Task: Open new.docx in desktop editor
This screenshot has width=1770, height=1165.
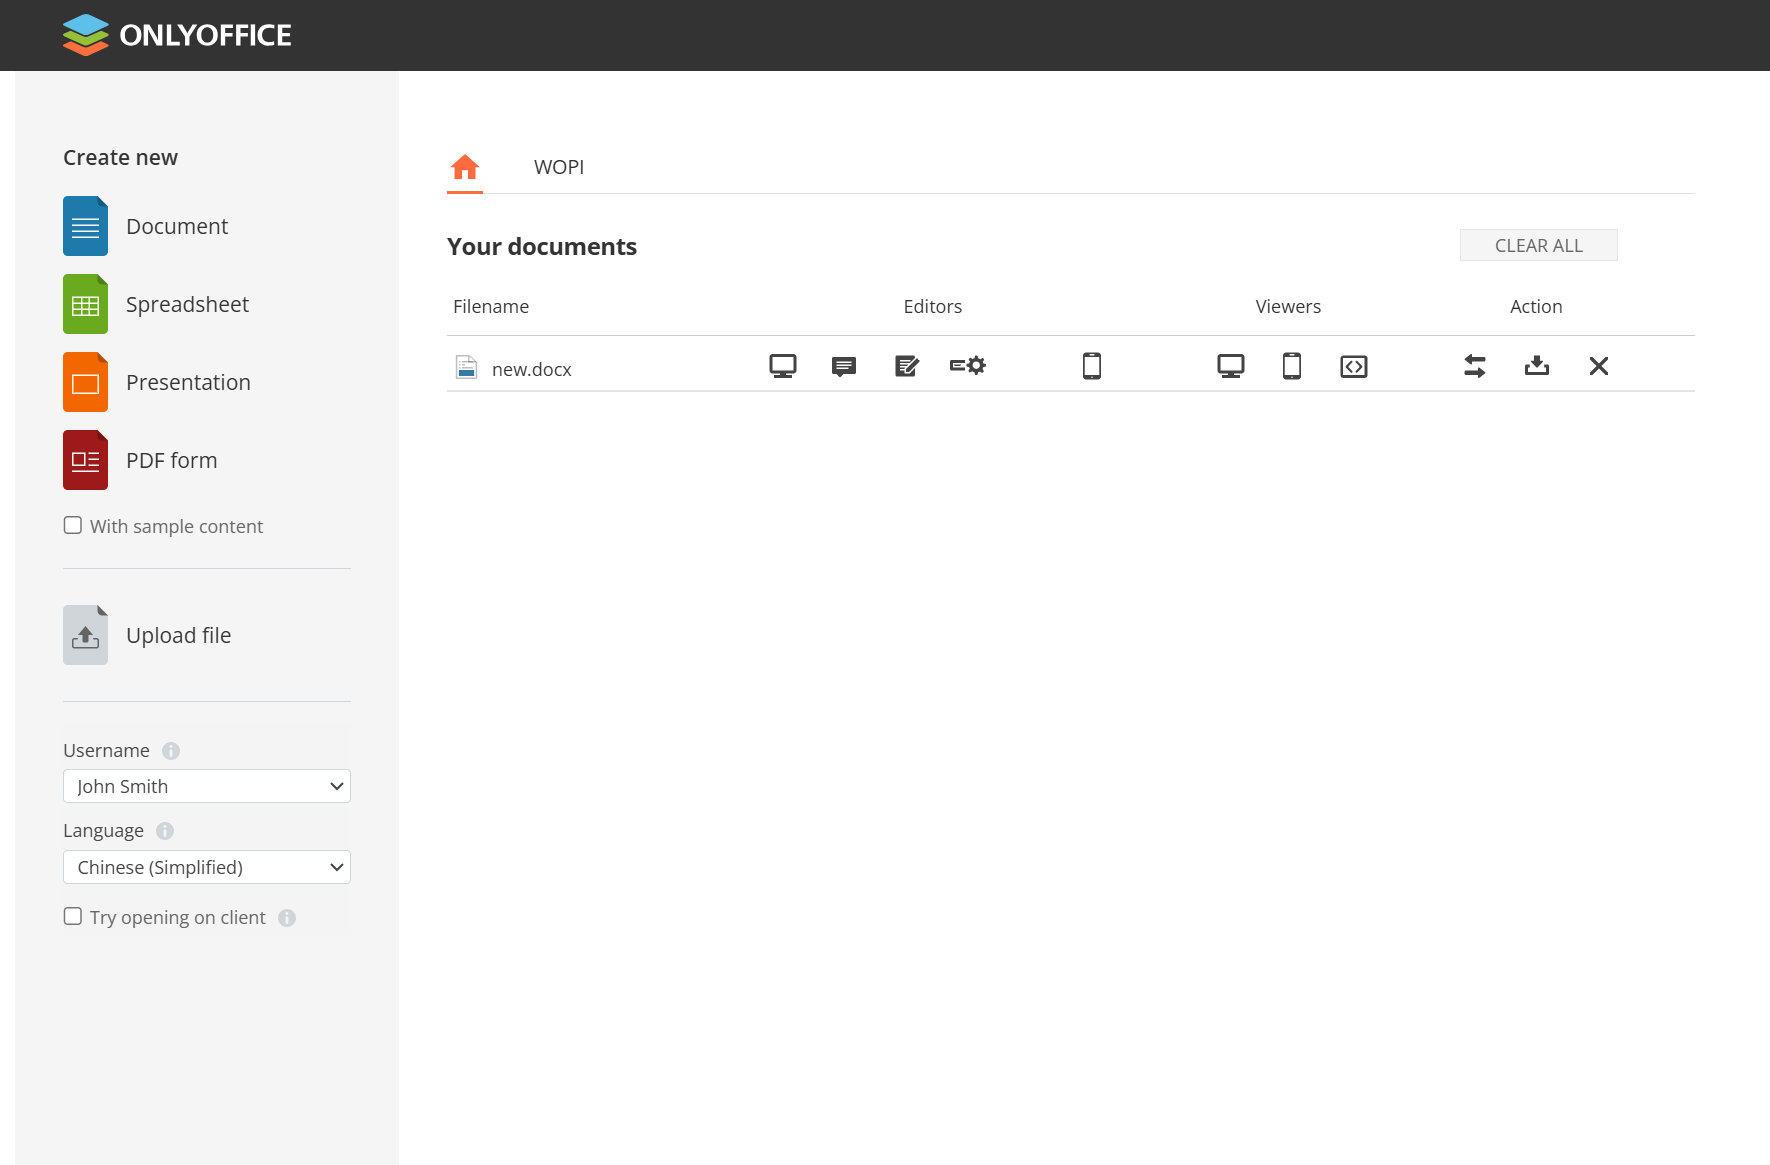Action: point(782,366)
